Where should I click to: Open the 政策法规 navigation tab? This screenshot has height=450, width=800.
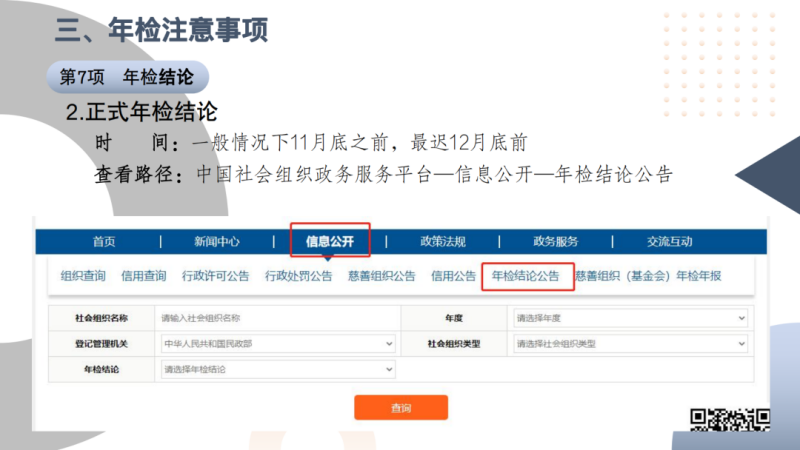(443, 242)
